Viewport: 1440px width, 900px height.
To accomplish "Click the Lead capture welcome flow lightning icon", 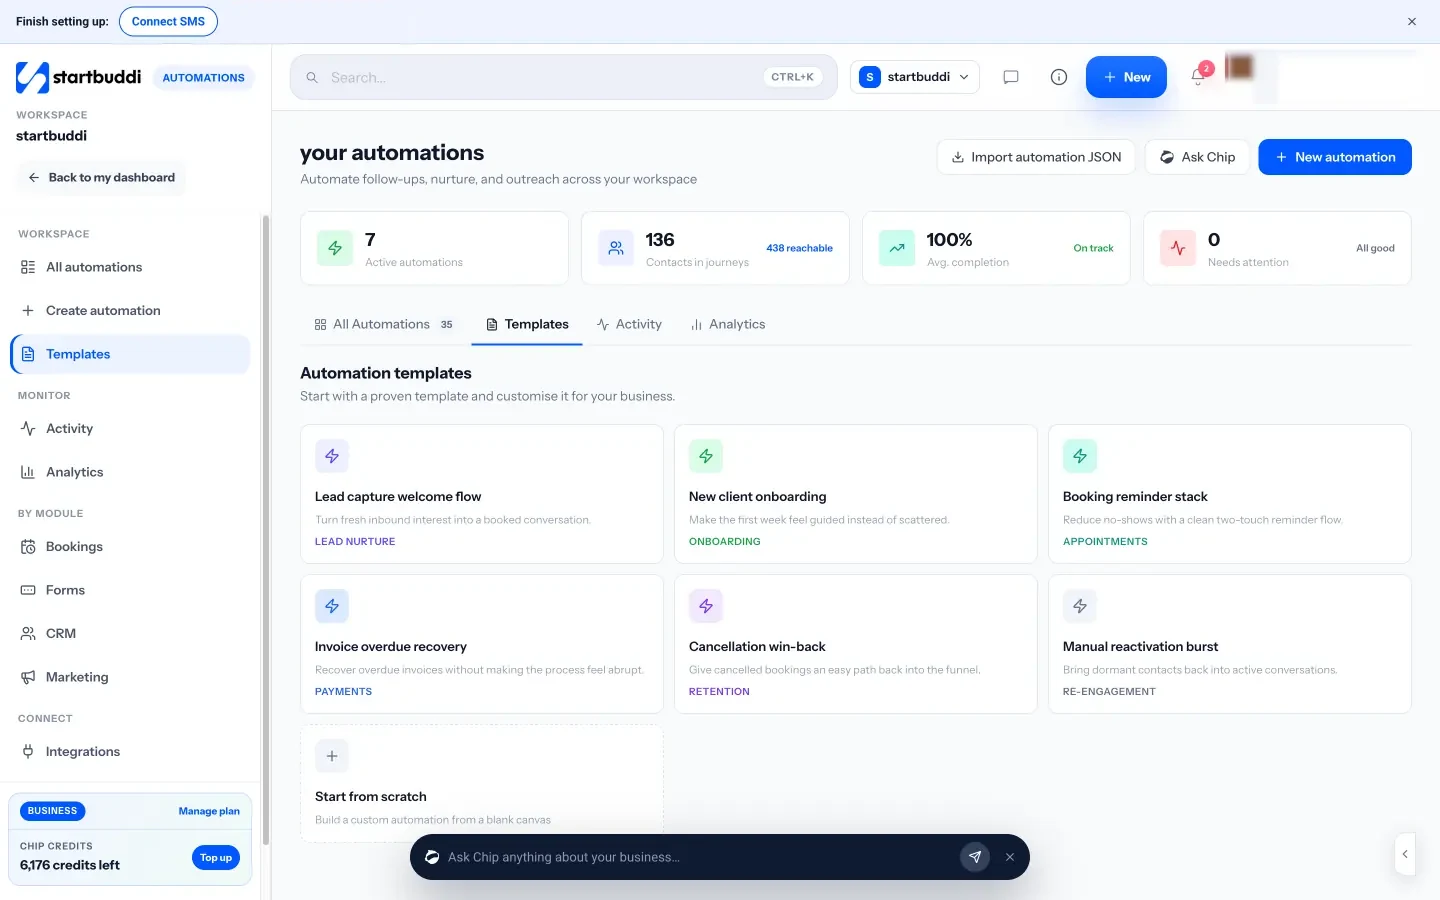I will tap(332, 456).
